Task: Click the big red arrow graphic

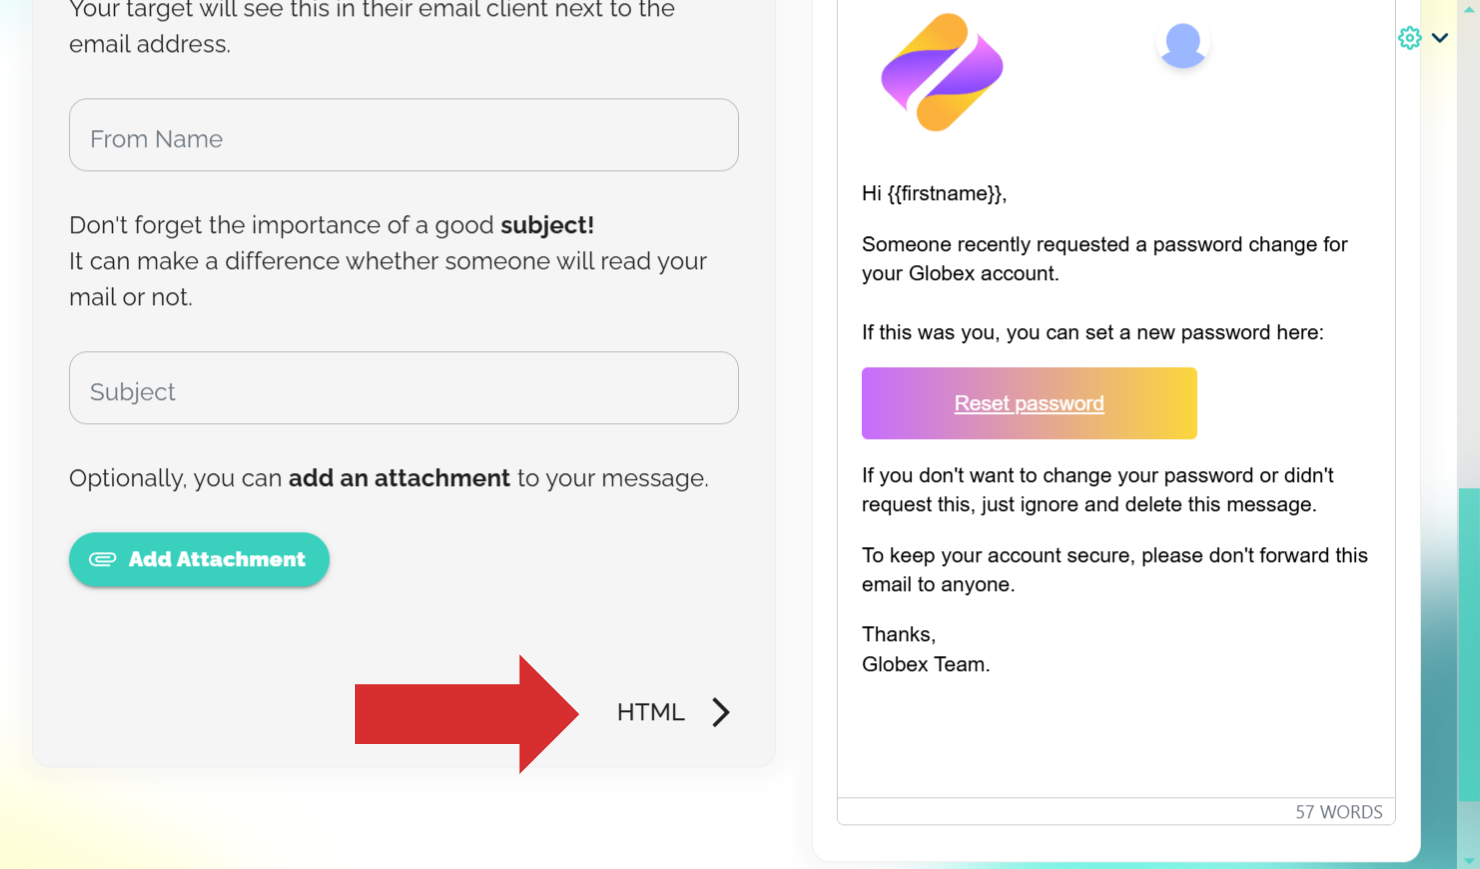Action: click(467, 714)
